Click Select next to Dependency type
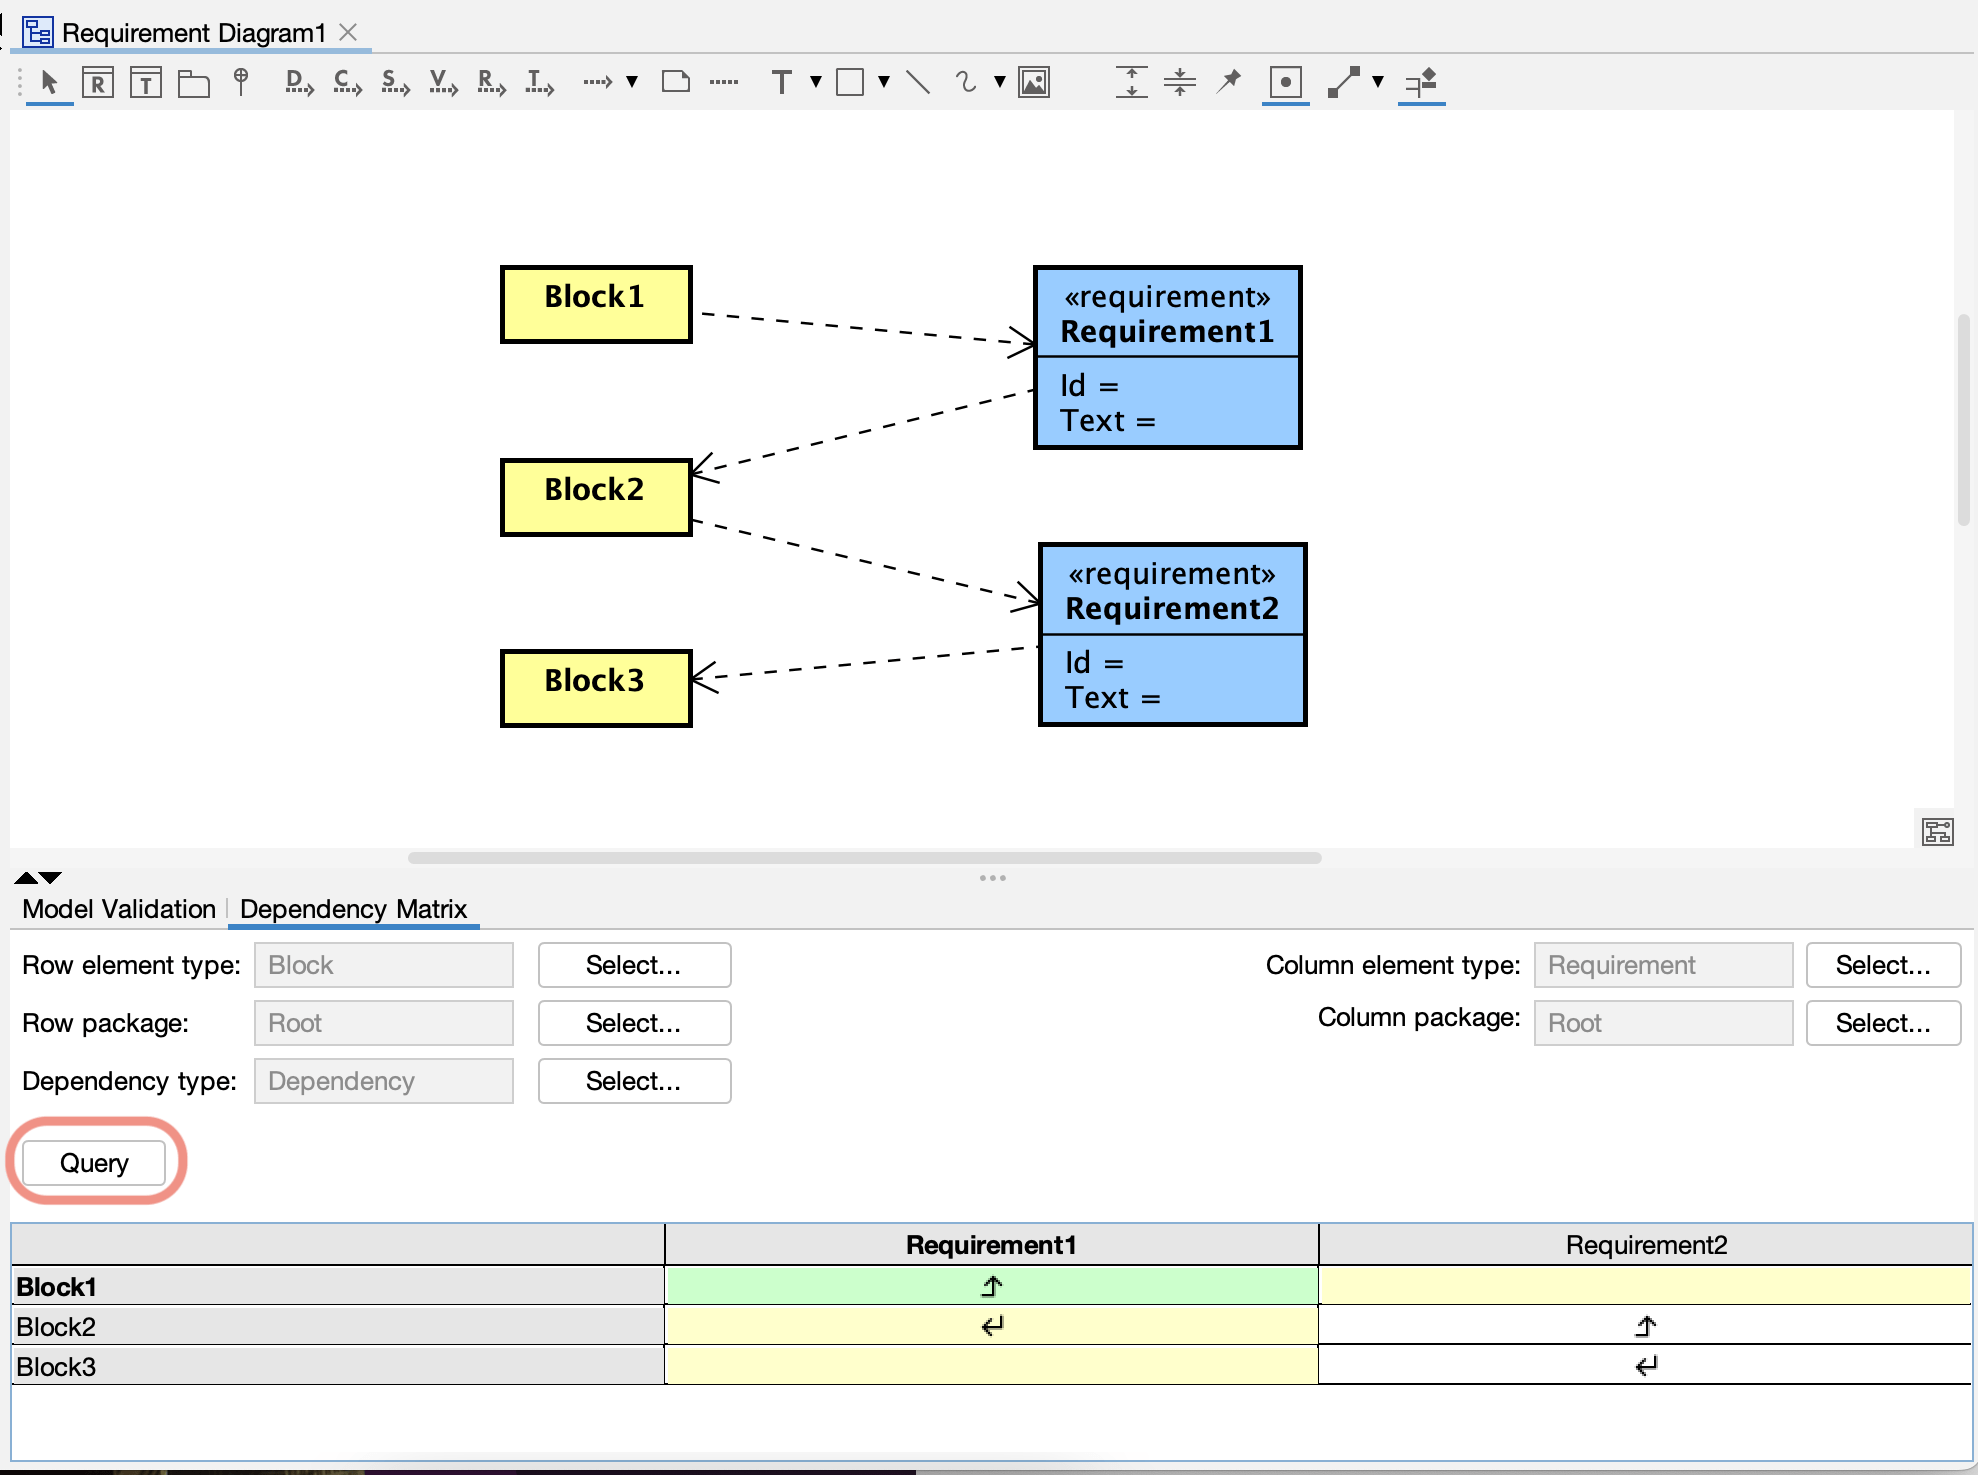1978x1475 pixels. click(633, 1081)
